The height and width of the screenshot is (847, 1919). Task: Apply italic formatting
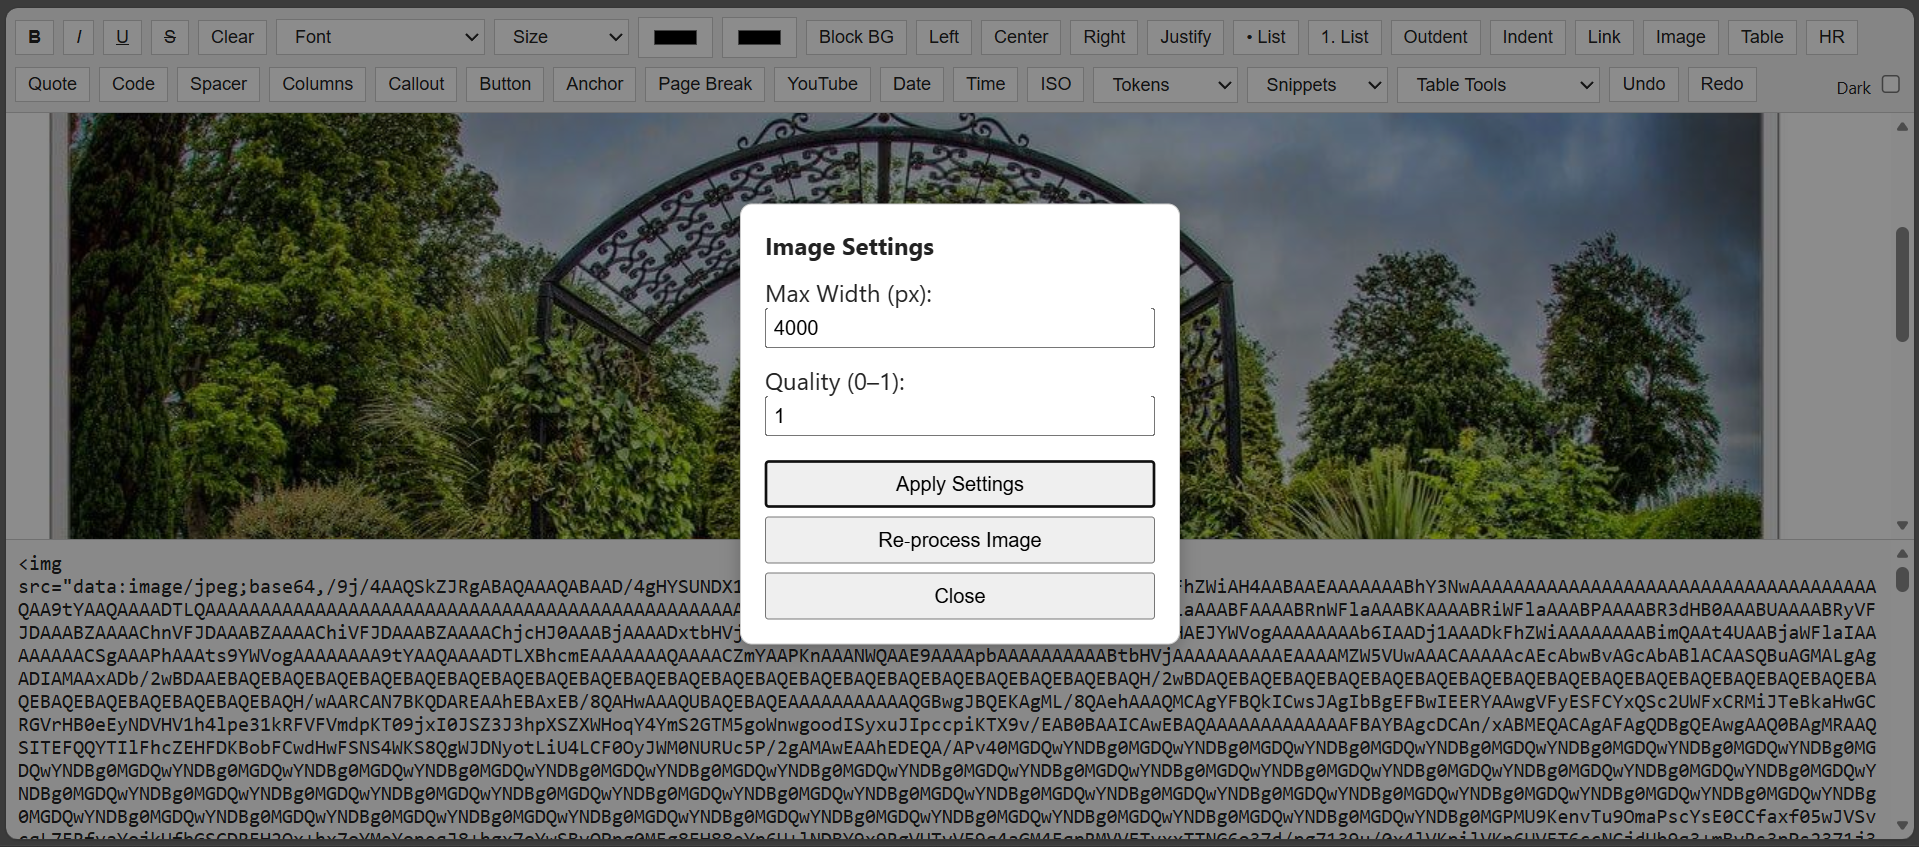pyautogui.click(x=79, y=37)
